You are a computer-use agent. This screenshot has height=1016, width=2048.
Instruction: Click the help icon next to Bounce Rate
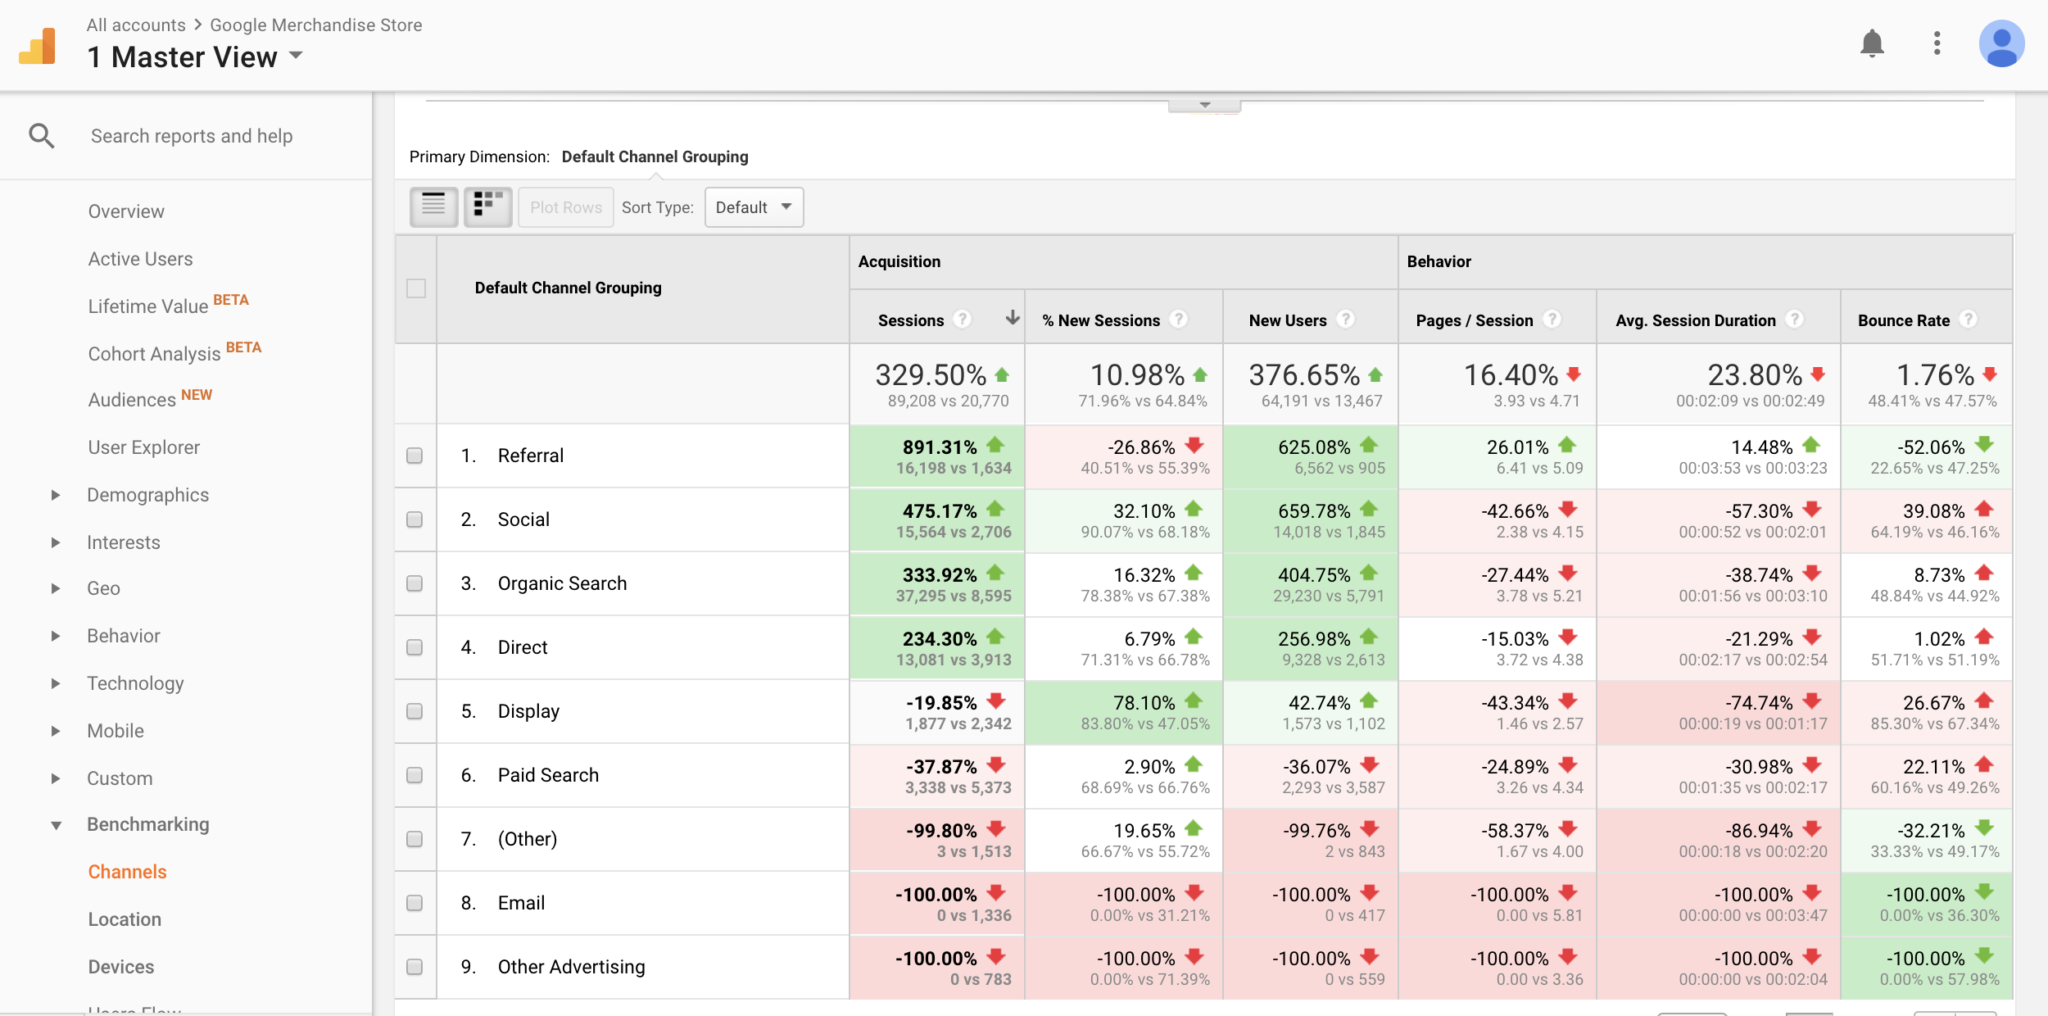(1969, 319)
